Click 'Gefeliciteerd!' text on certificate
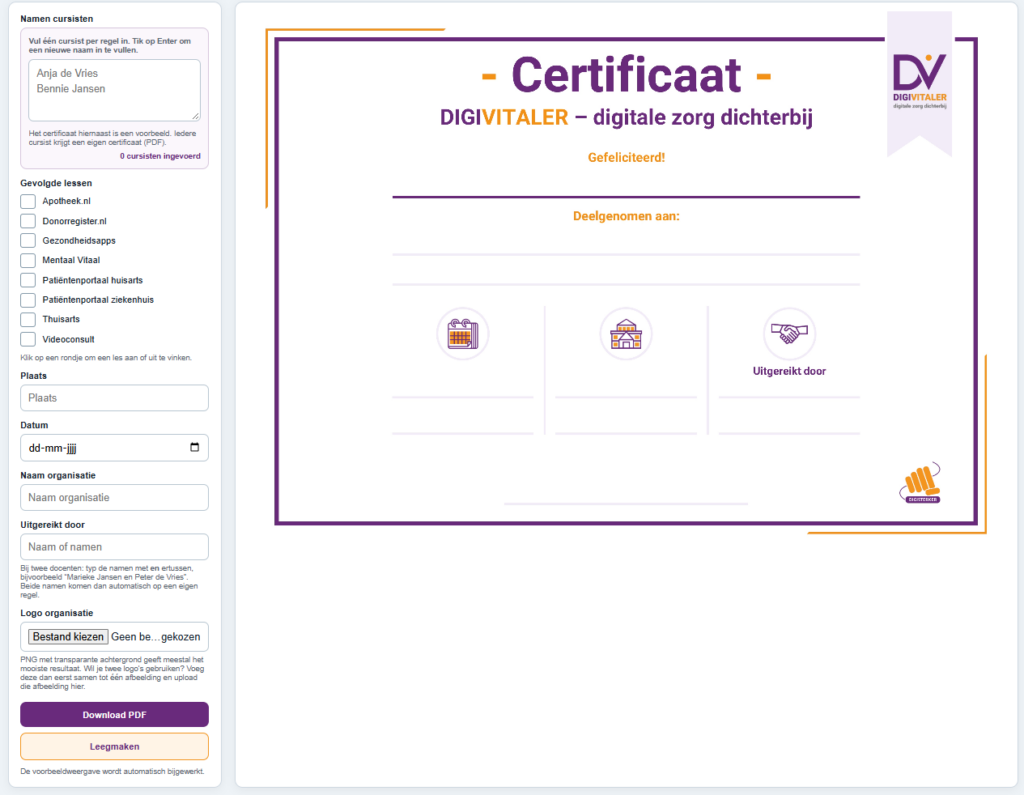The height and width of the screenshot is (795, 1024). pyautogui.click(x=626, y=157)
